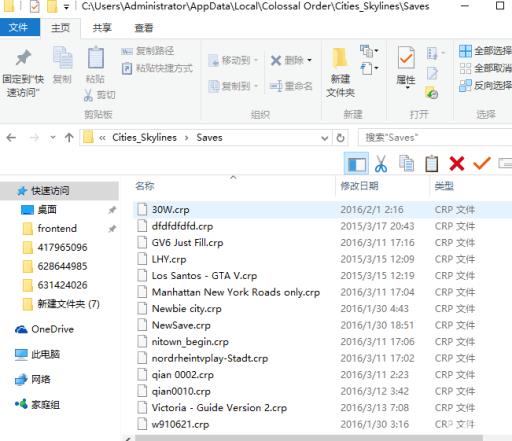Click the Search Saves input box

tap(435, 138)
